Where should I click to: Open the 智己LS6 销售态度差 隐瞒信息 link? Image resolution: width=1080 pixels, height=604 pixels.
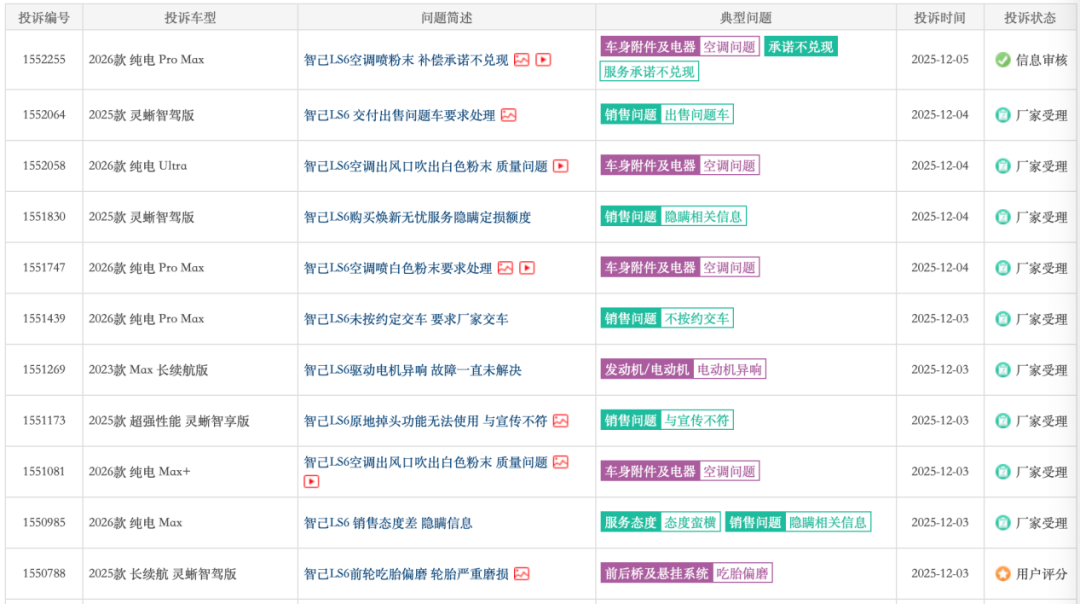point(388,523)
